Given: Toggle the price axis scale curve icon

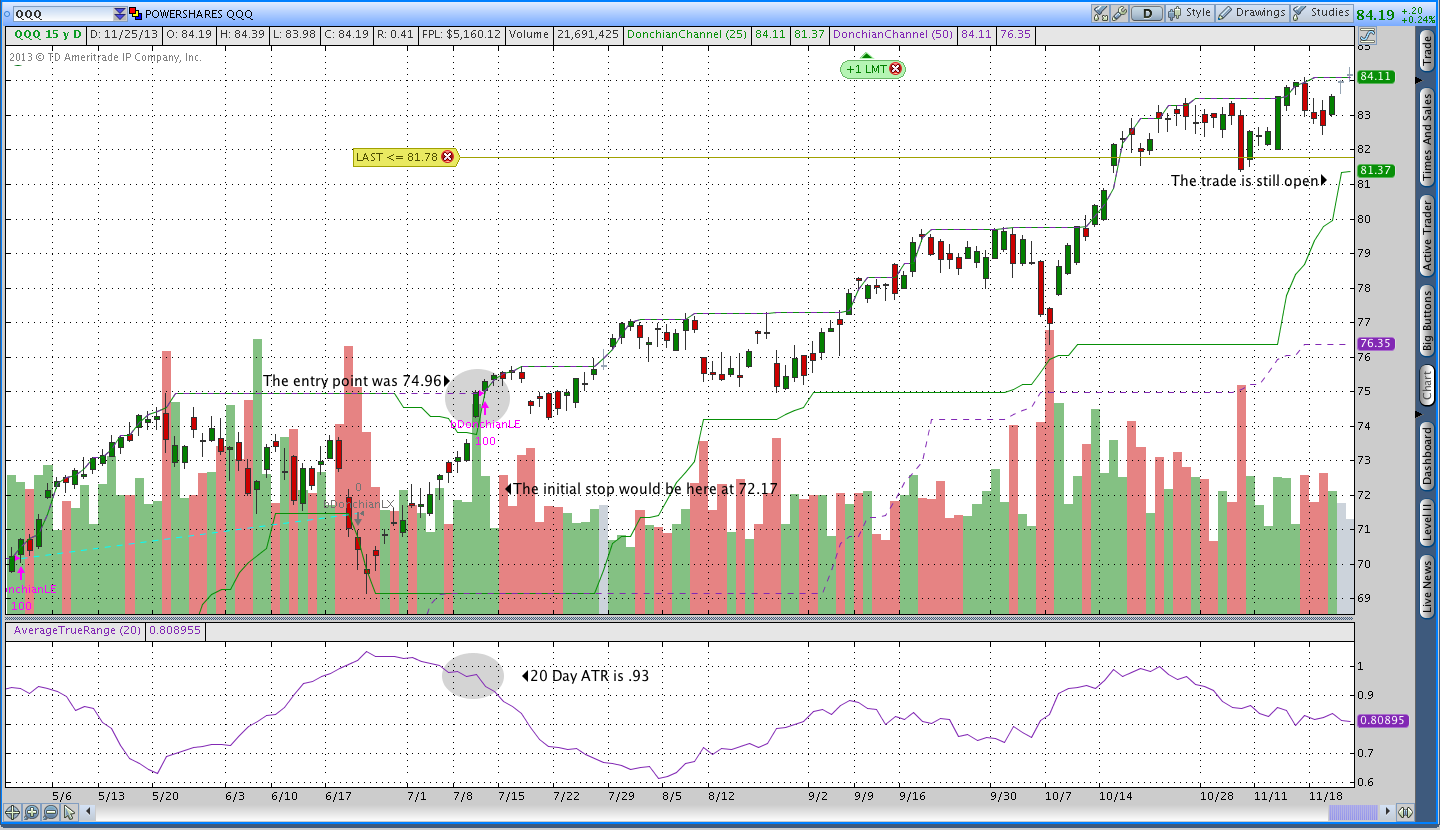Looking at the screenshot, I should 1367,35.
